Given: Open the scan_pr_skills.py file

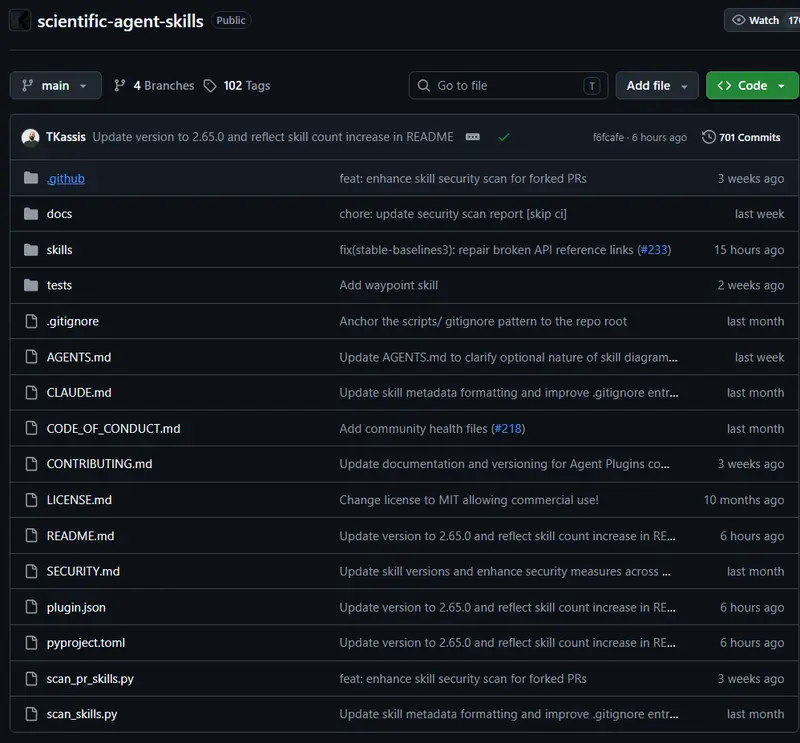Looking at the screenshot, I should pos(90,679).
